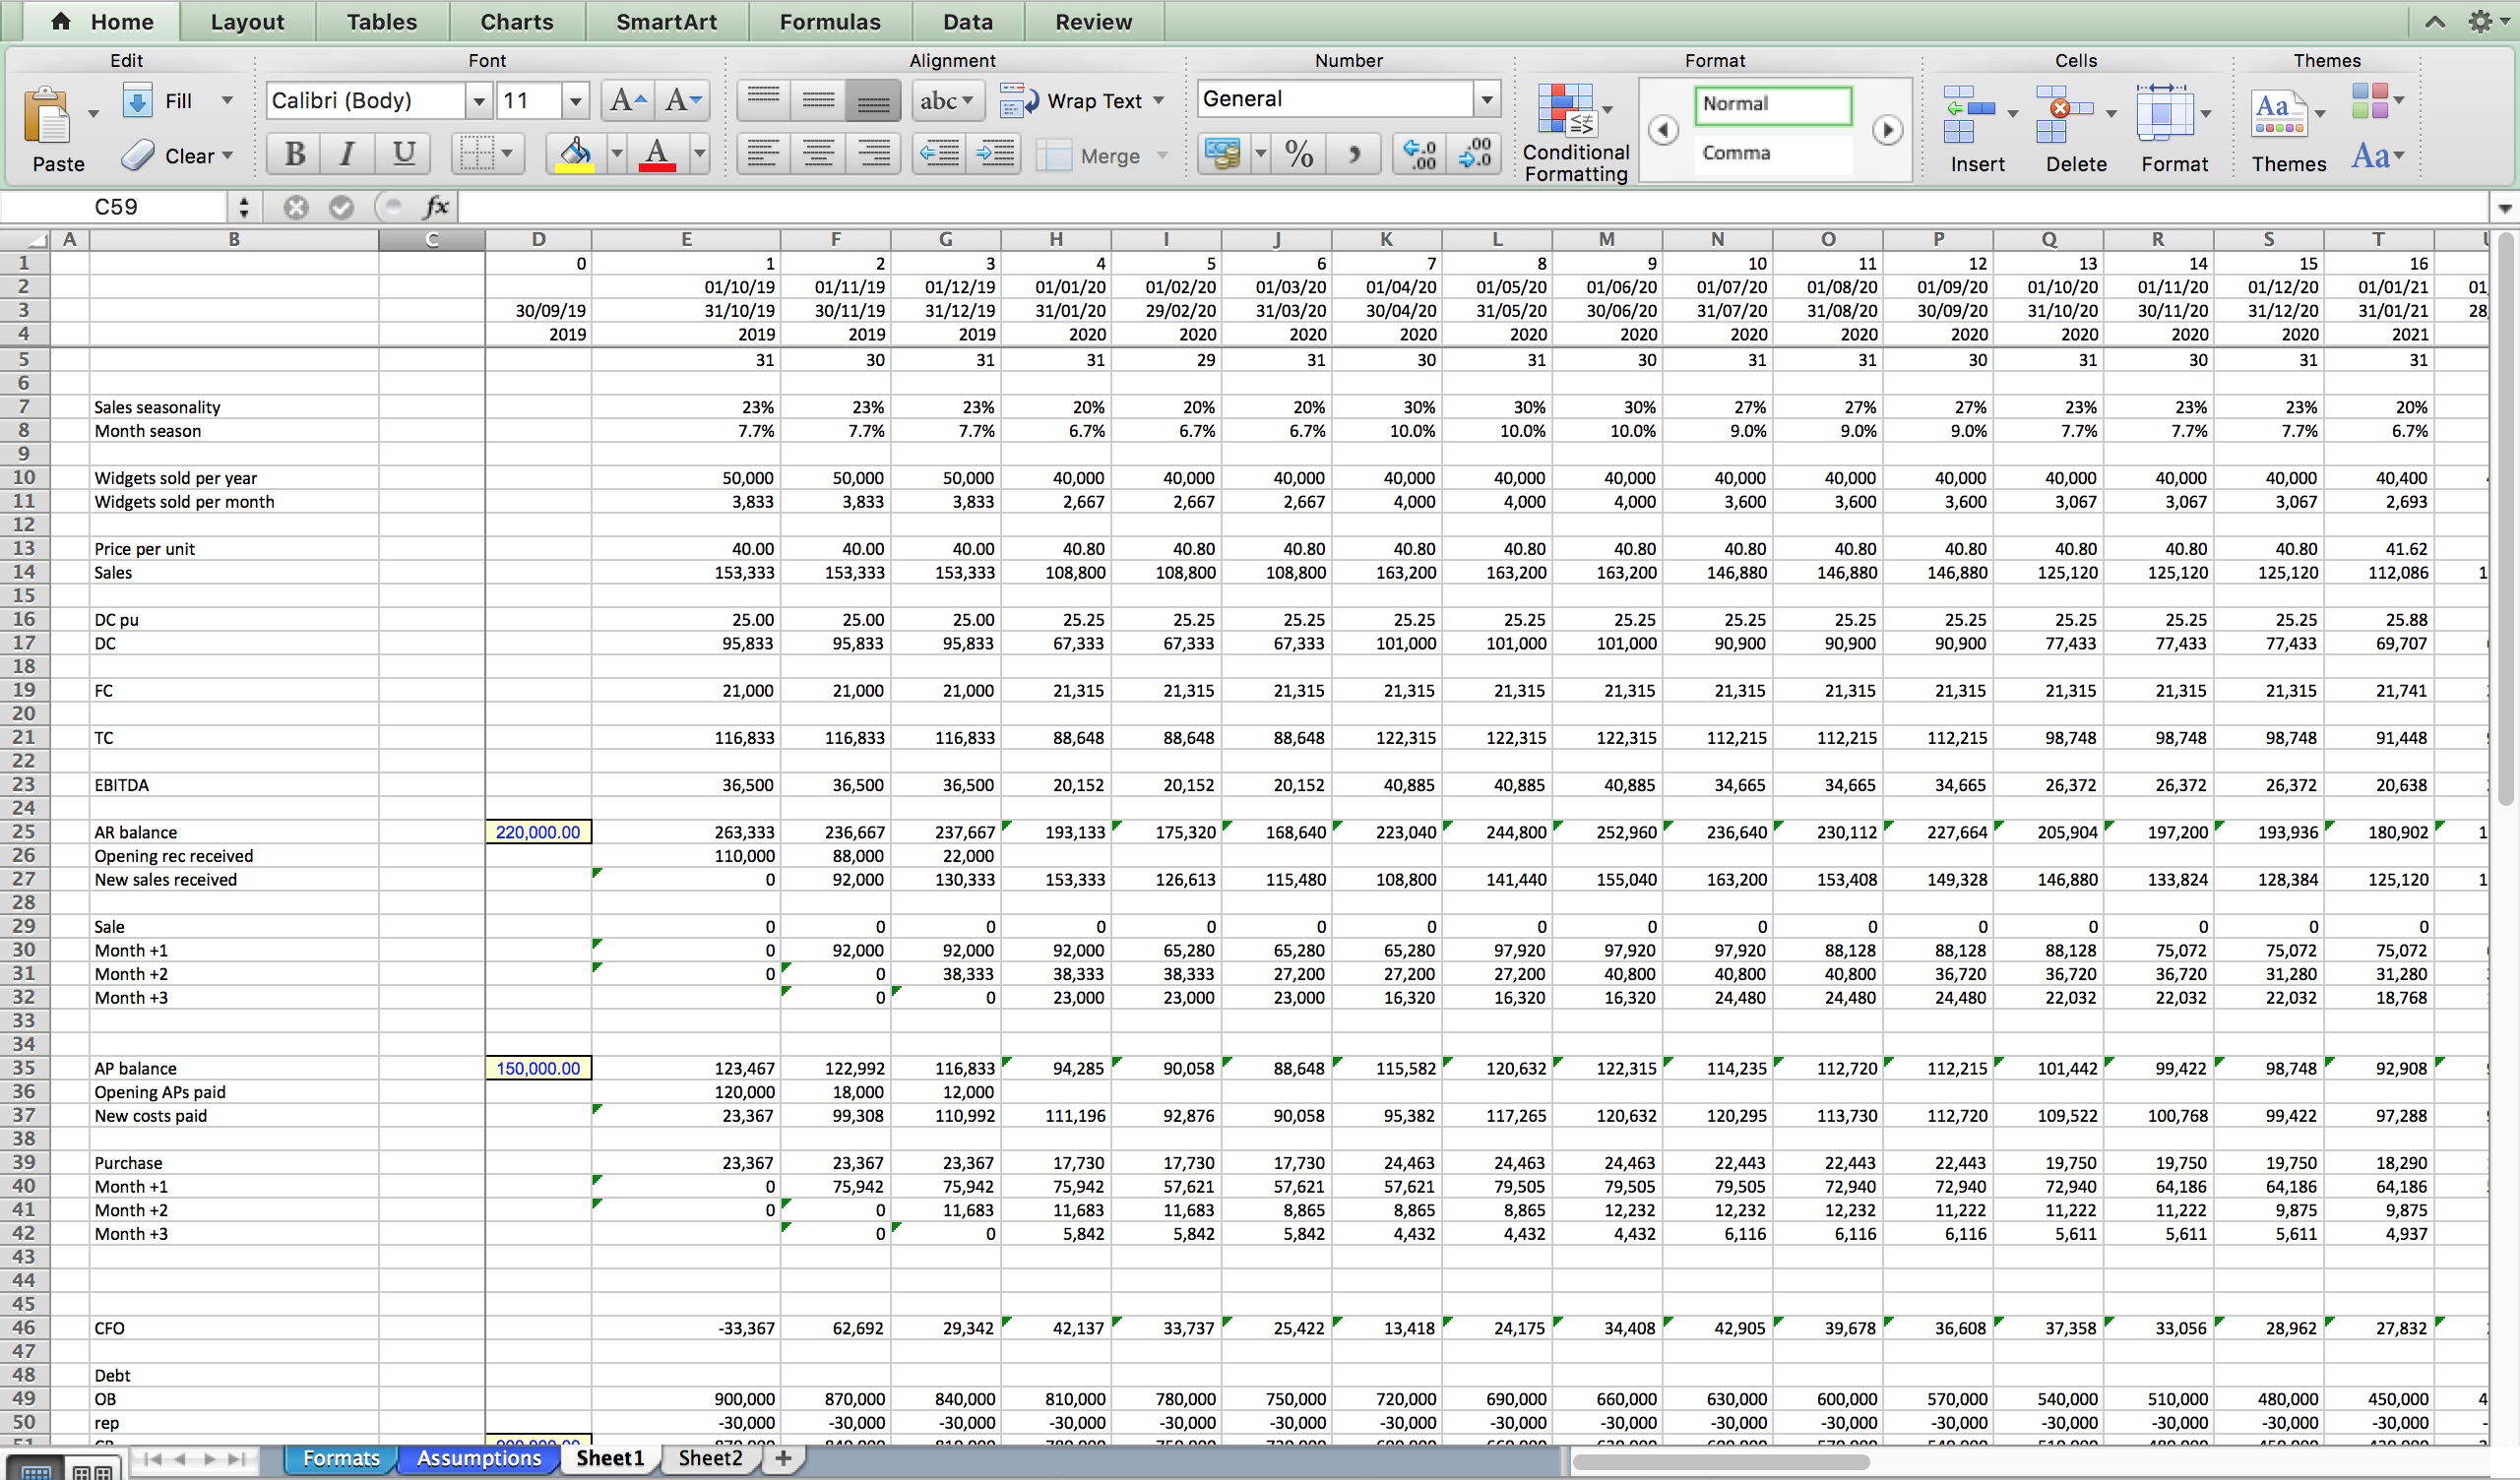Click the Fill down icon
Image resolution: width=2520 pixels, height=1480 pixels.
pyautogui.click(x=137, y=100)
